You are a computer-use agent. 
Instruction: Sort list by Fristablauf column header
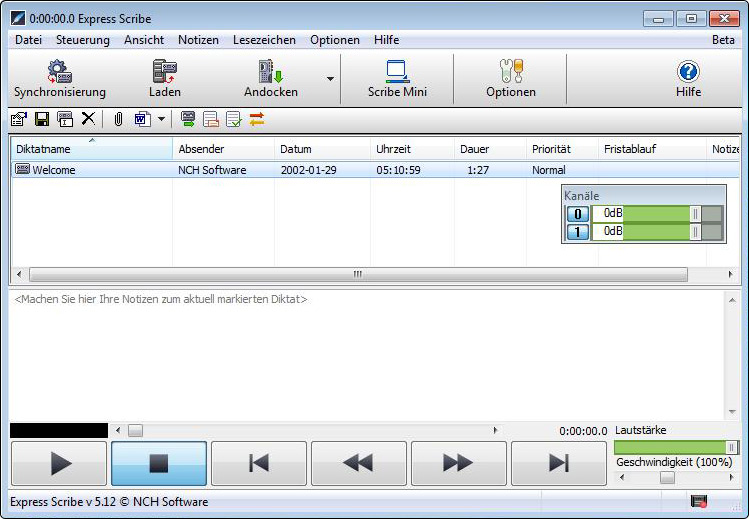[x=652, y=148]
